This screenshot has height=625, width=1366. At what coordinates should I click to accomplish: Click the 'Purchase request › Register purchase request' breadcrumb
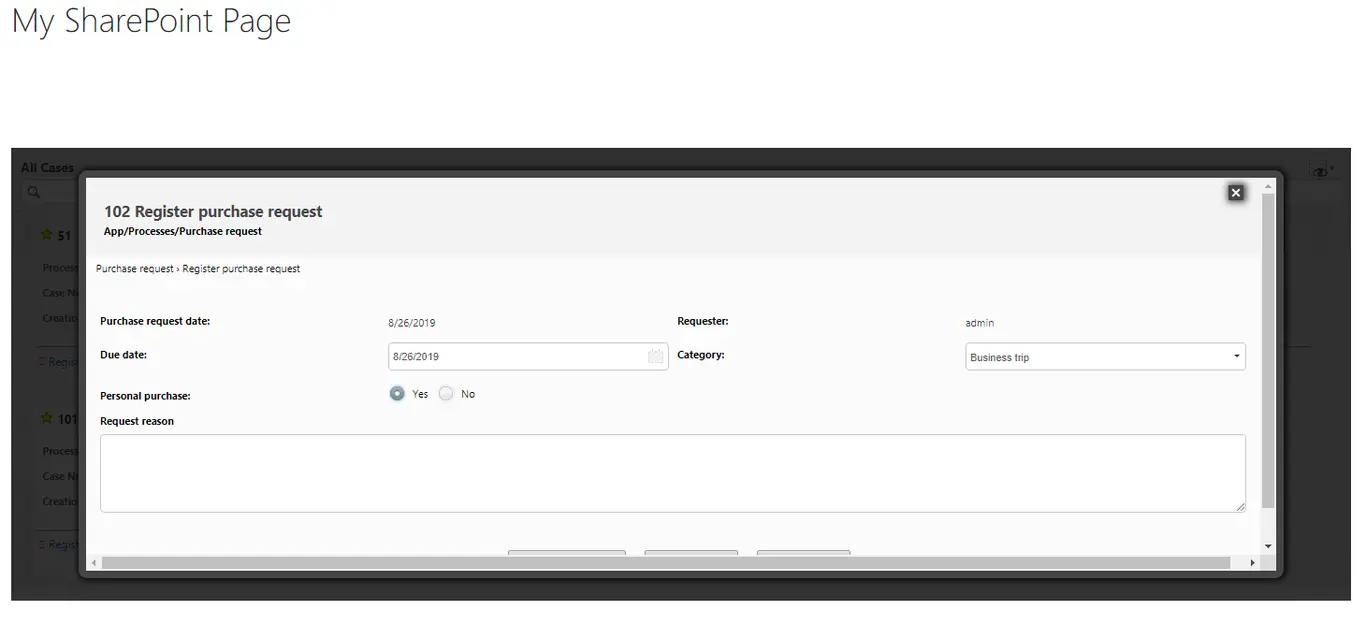198,269
